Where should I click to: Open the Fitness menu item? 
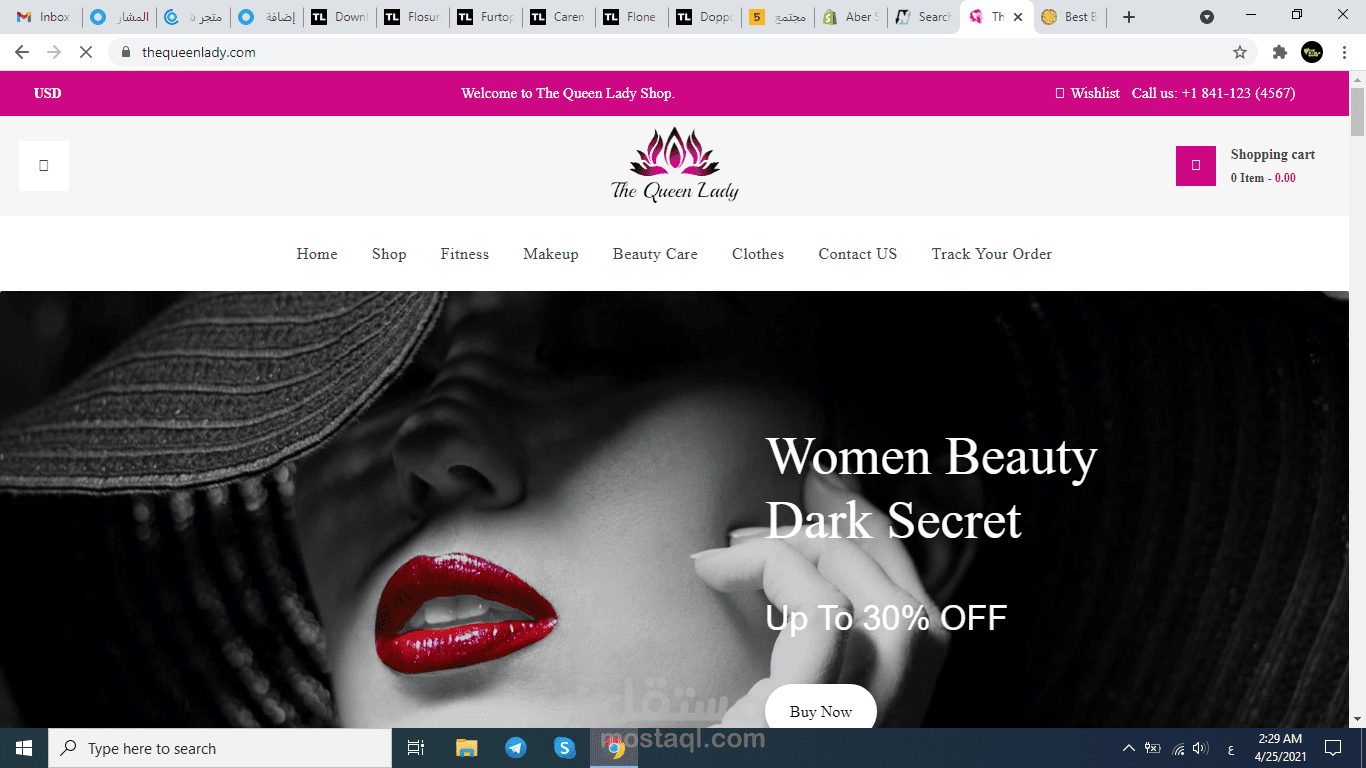(x=465, y=254)
